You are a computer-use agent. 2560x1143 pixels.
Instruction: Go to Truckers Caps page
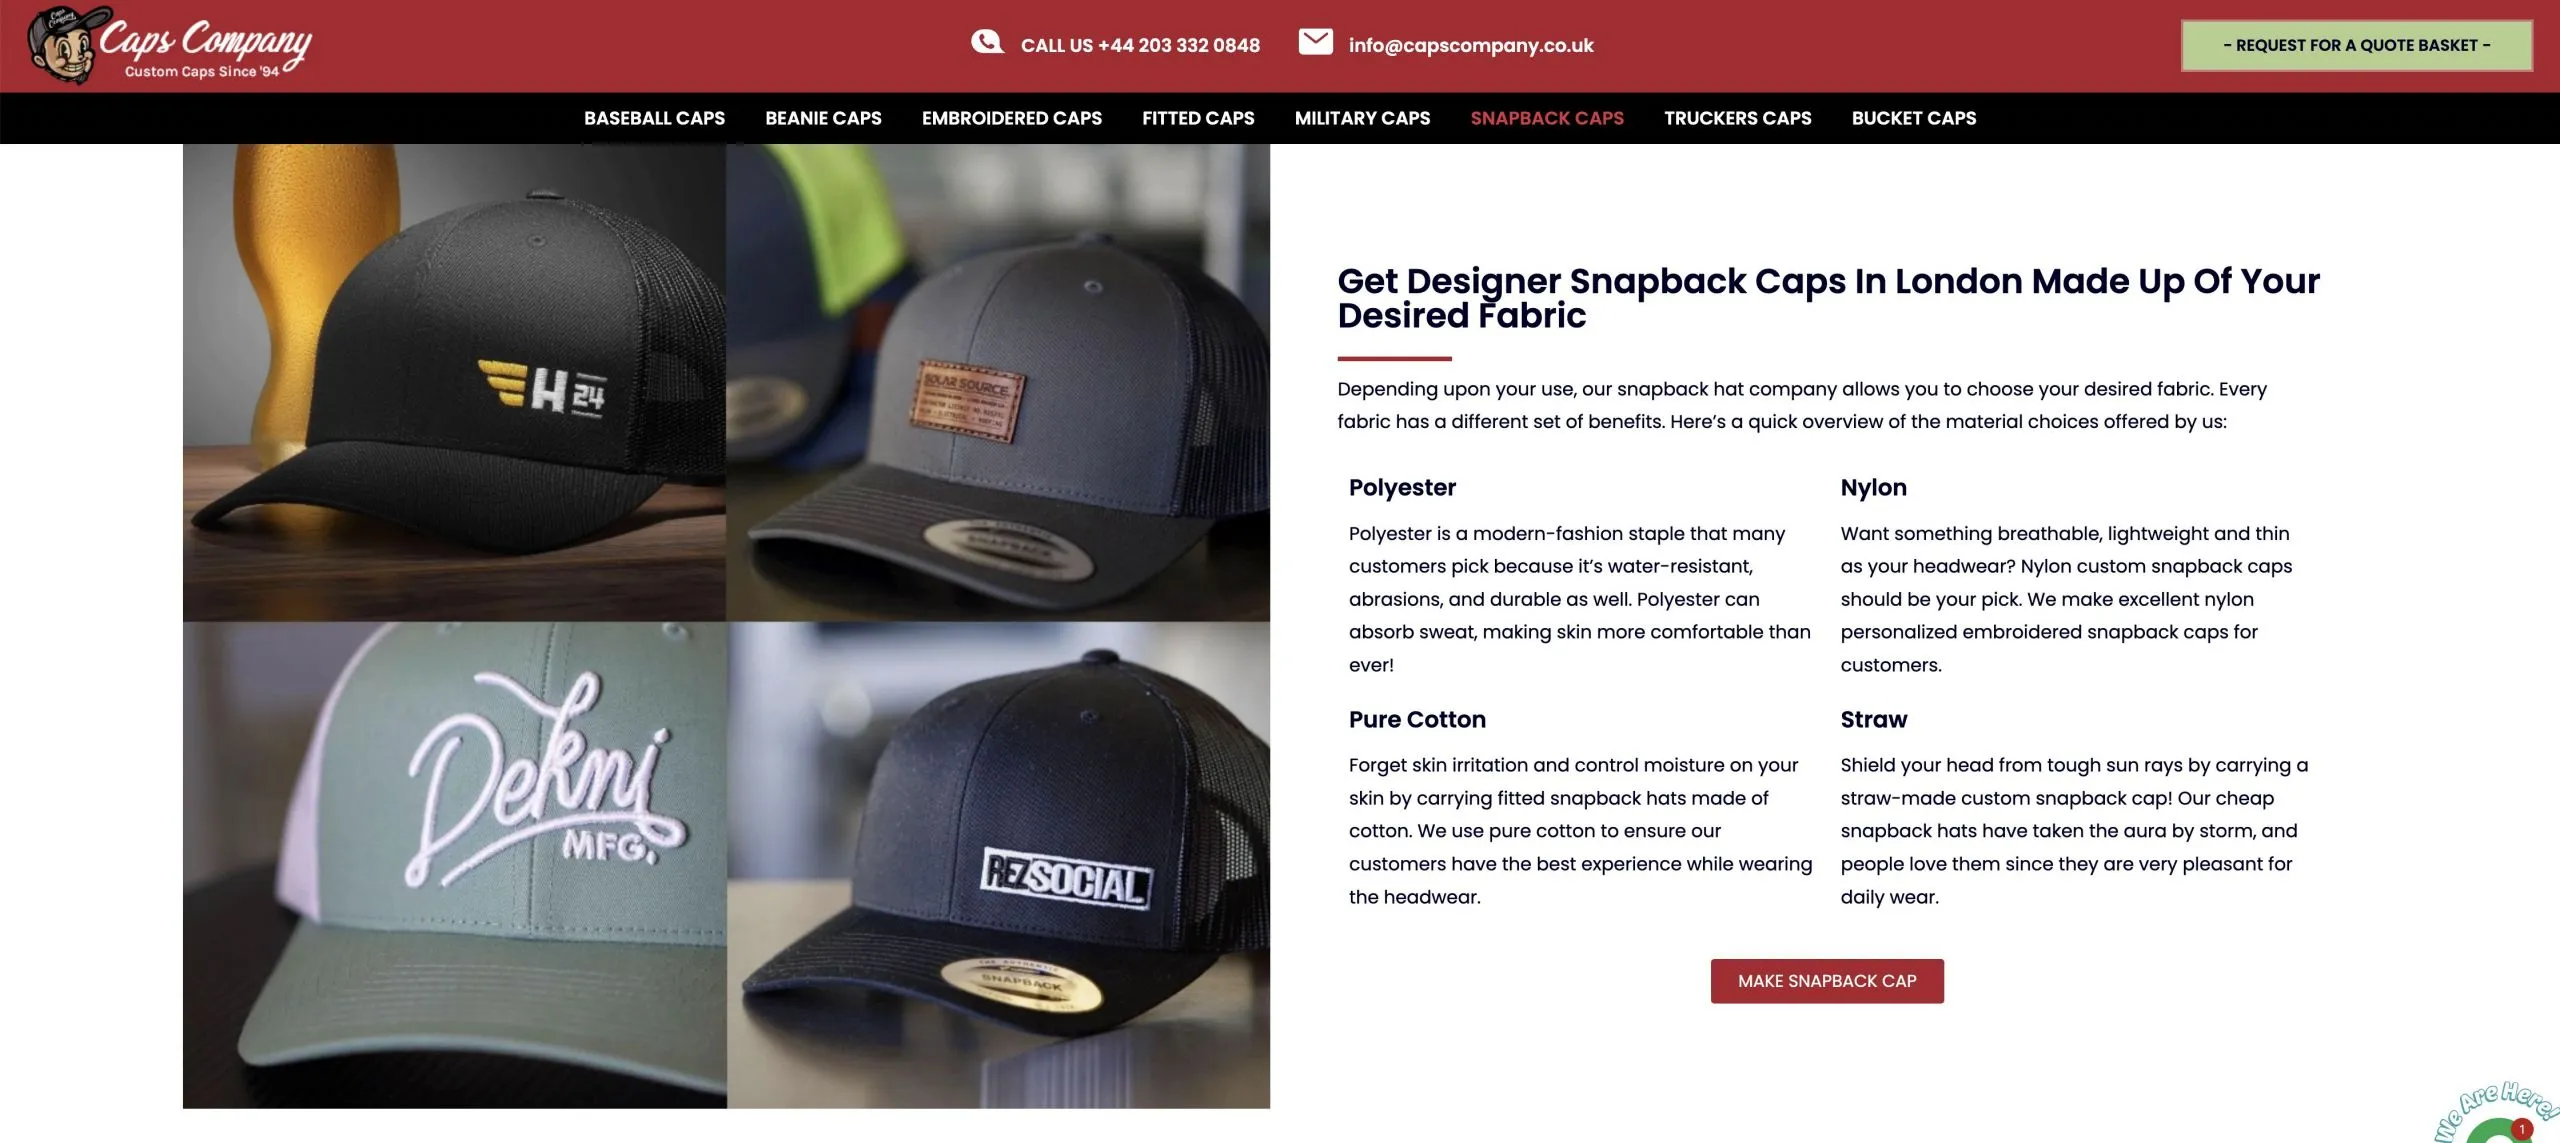click(x=1737, y=118)
